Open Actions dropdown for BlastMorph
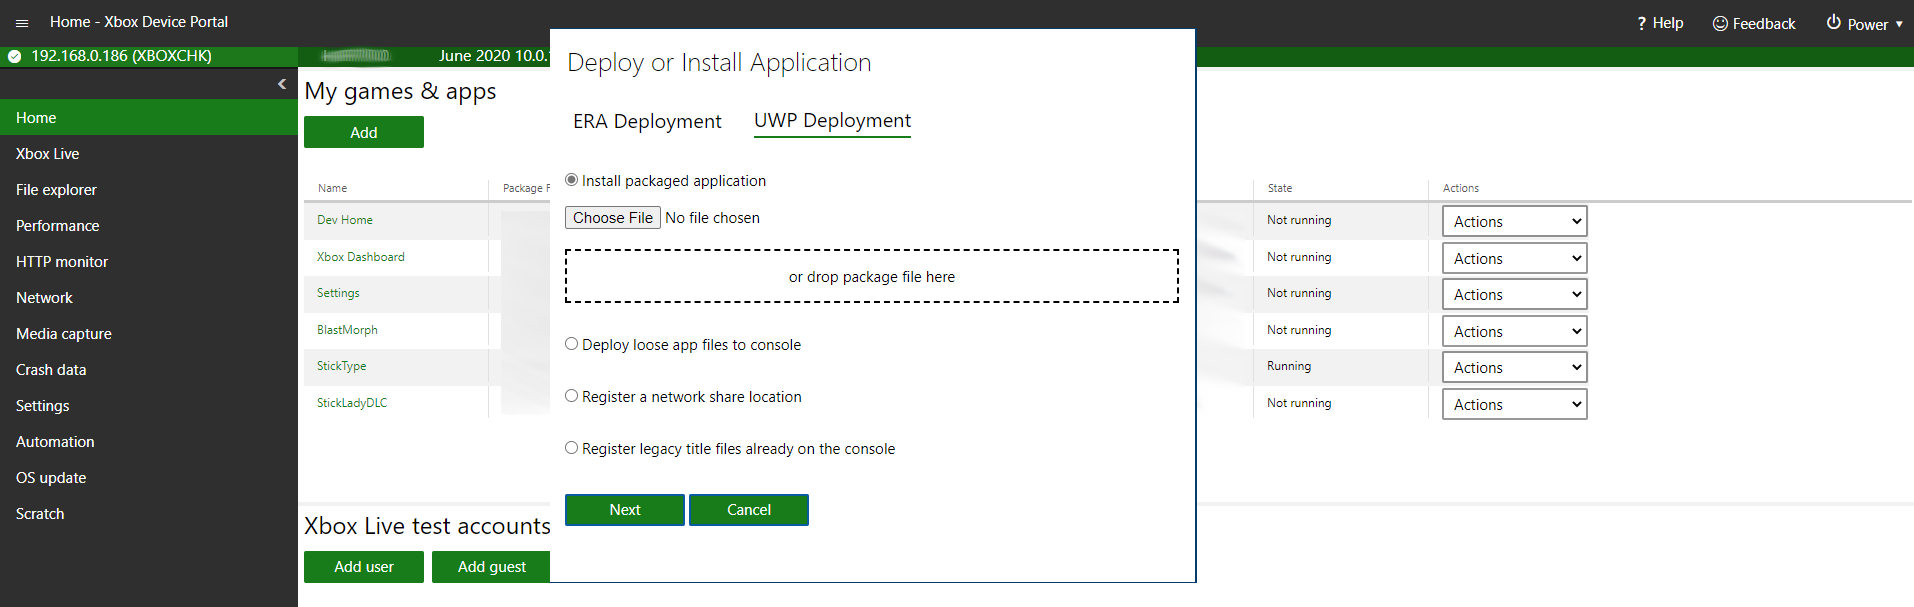The width and height of the screenshot is (1914, 607). [x=1514, y=331]
